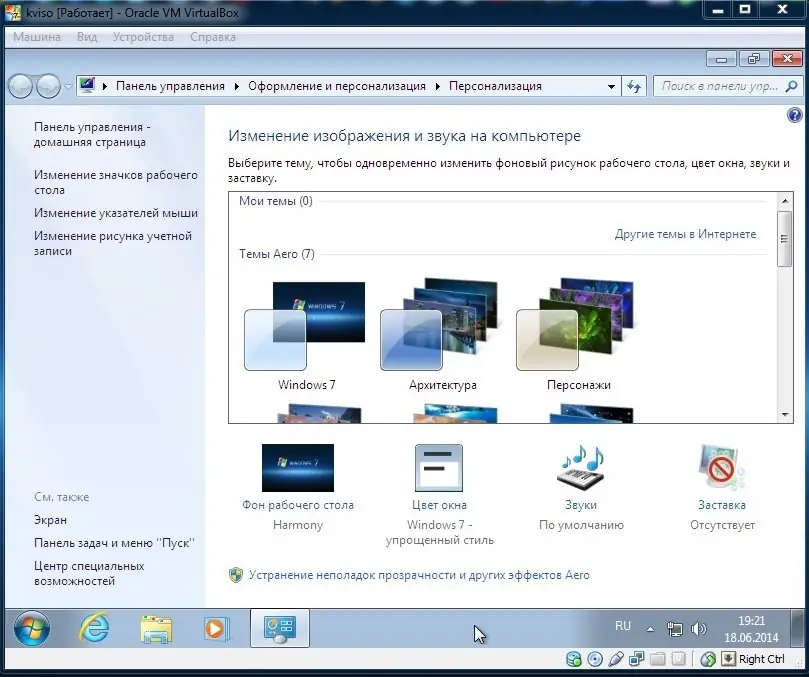Expand the address bar dropdown arrow

(x=611, y=86)
